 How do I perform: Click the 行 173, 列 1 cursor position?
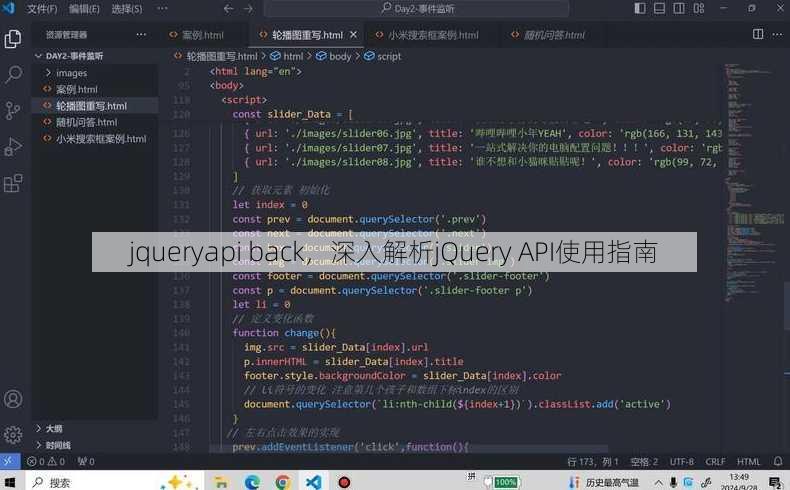click(x=593, y=461)
